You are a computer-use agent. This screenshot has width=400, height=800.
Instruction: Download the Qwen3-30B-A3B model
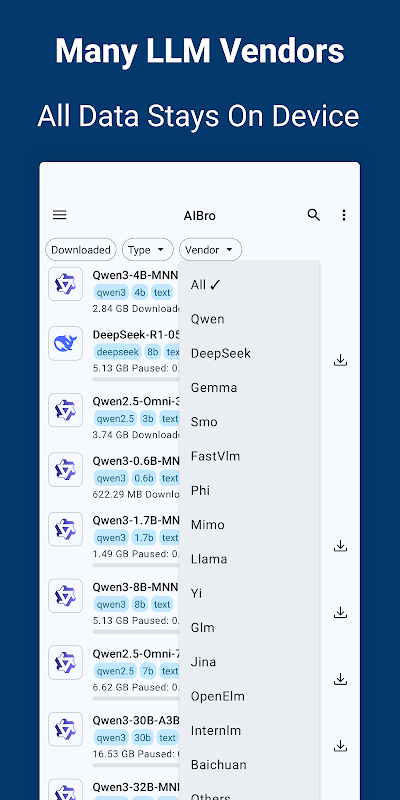(340, 746)
